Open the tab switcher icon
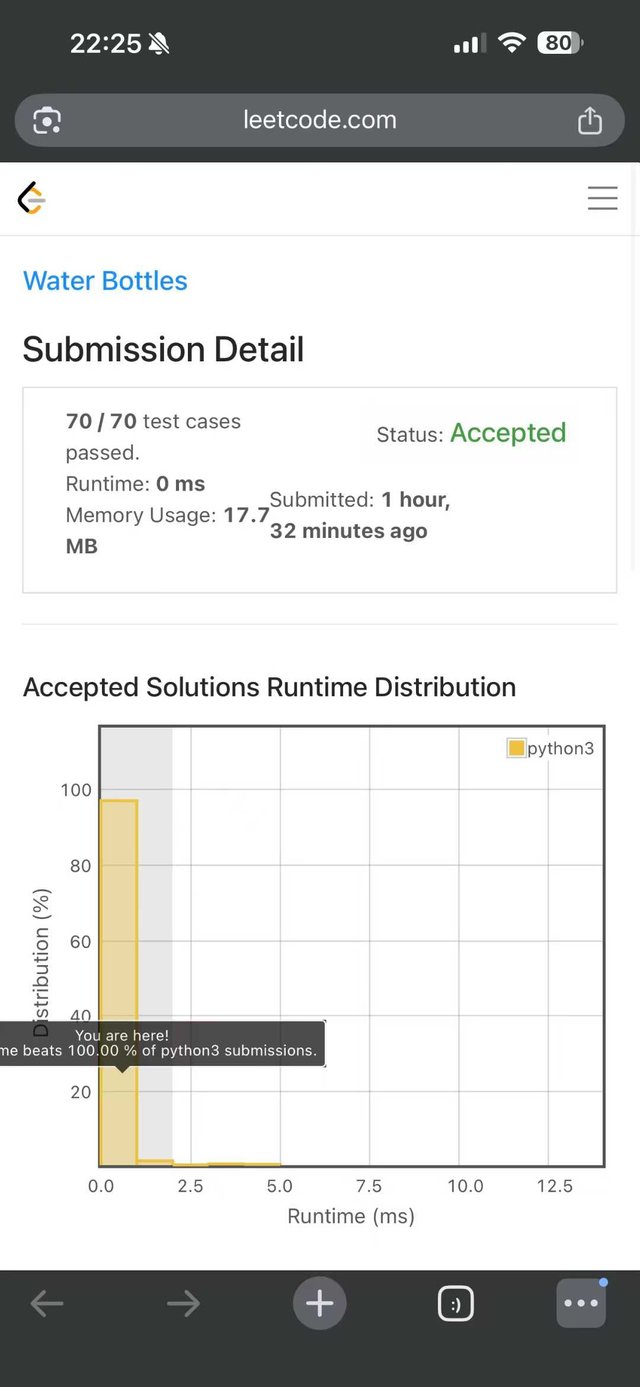Viewport: 640px width, 1387px height. click(456, 1303)
